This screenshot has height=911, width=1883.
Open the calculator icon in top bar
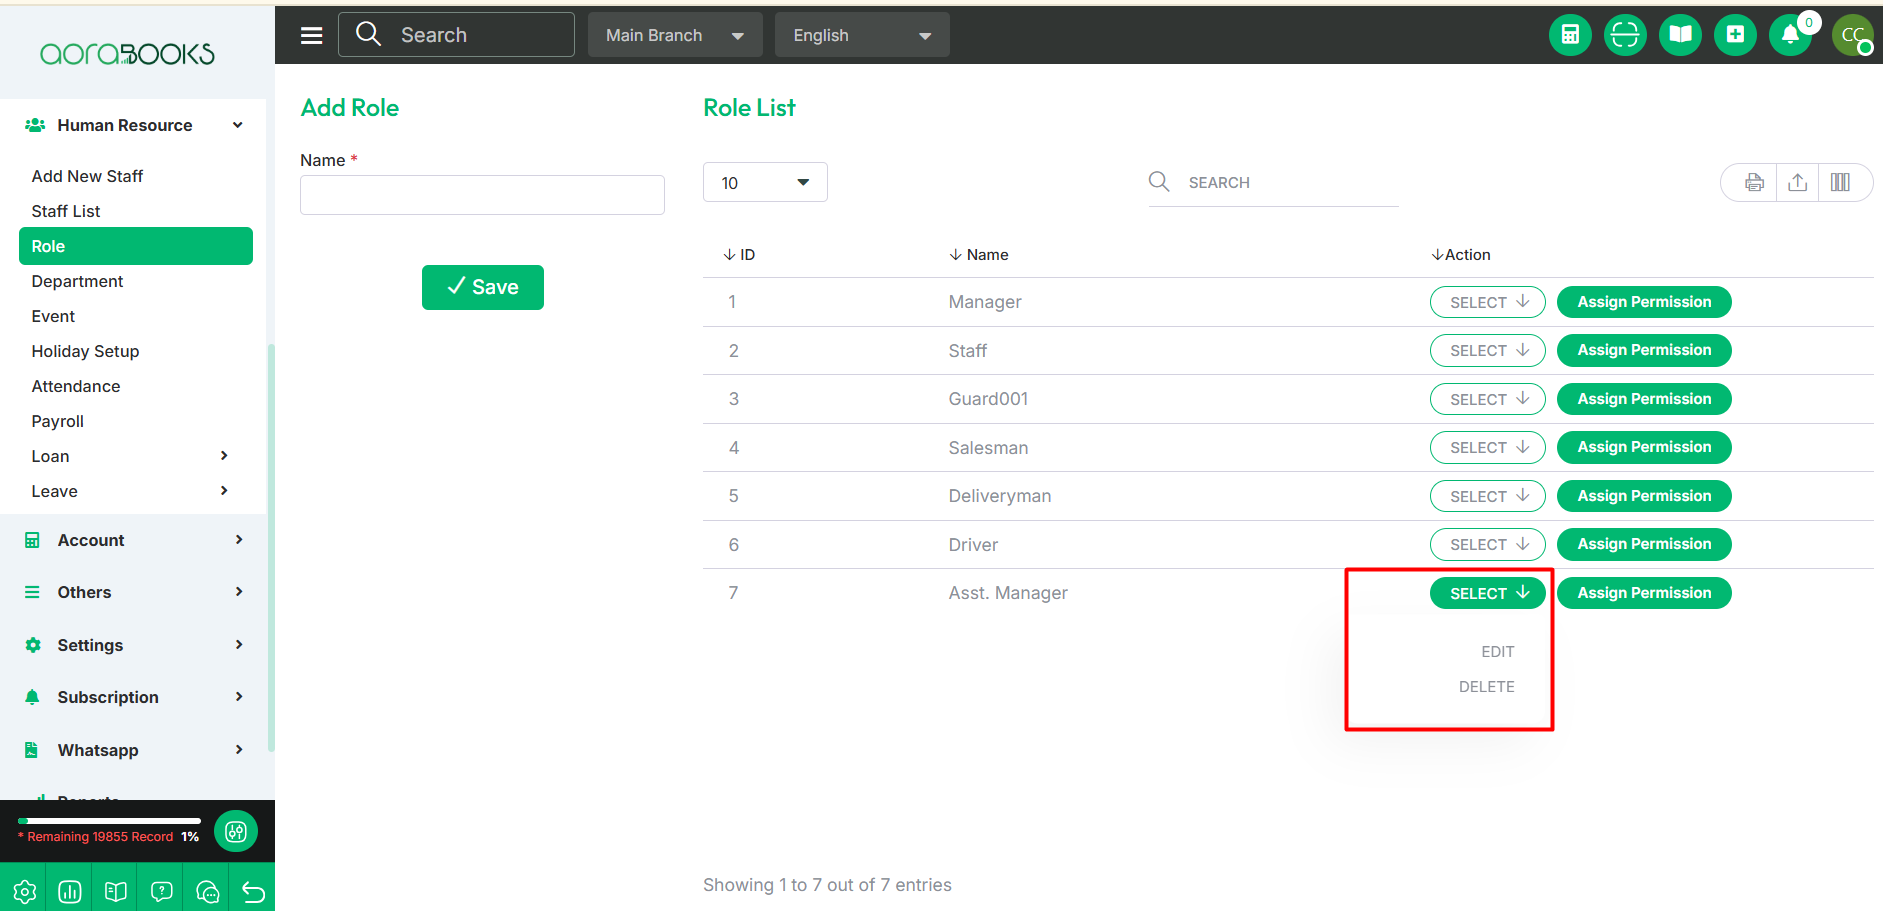pyautogui.click(x=1570, y=35)
